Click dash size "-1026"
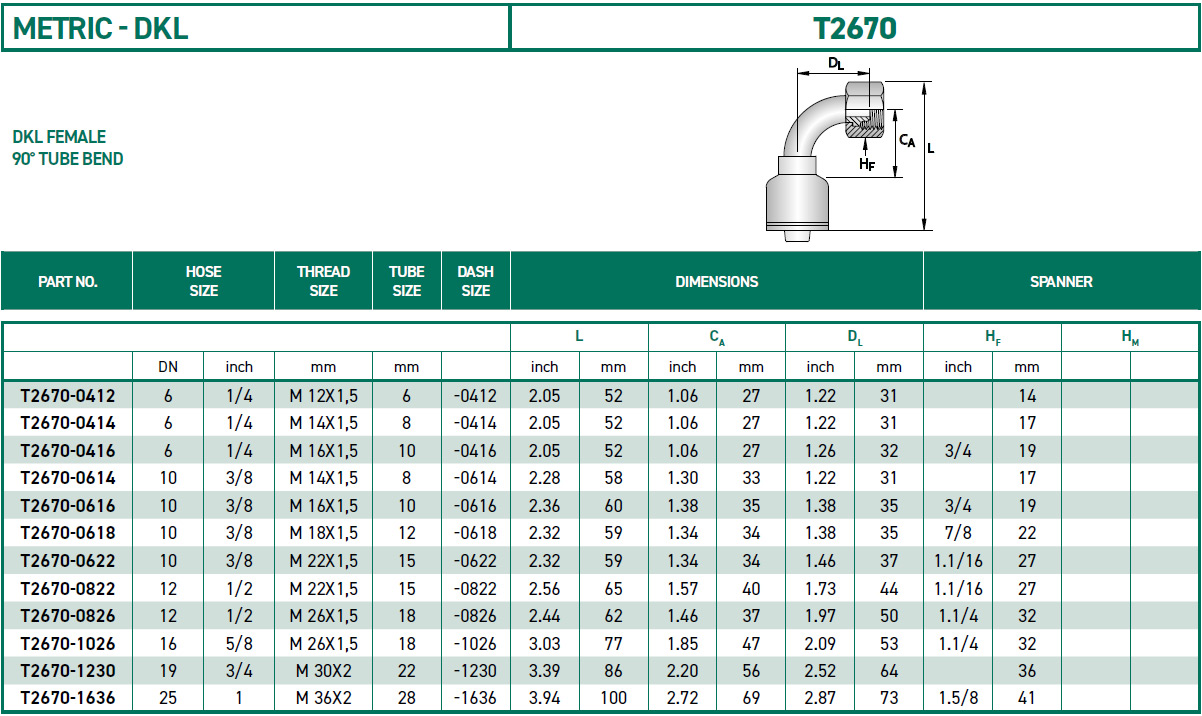The width and height of the screenshot is (1202, 716). tap(475, 644)
